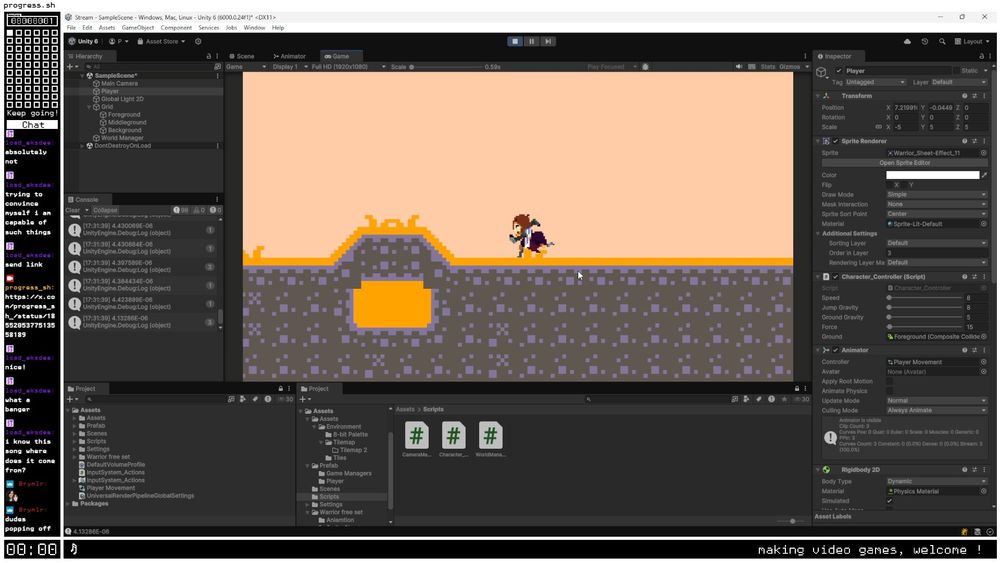Viewport: 1000px width, 563px height.
Task: Click the Sprite Renderer Color swatch
Action: pyautogui.click(x=932, y=175)
